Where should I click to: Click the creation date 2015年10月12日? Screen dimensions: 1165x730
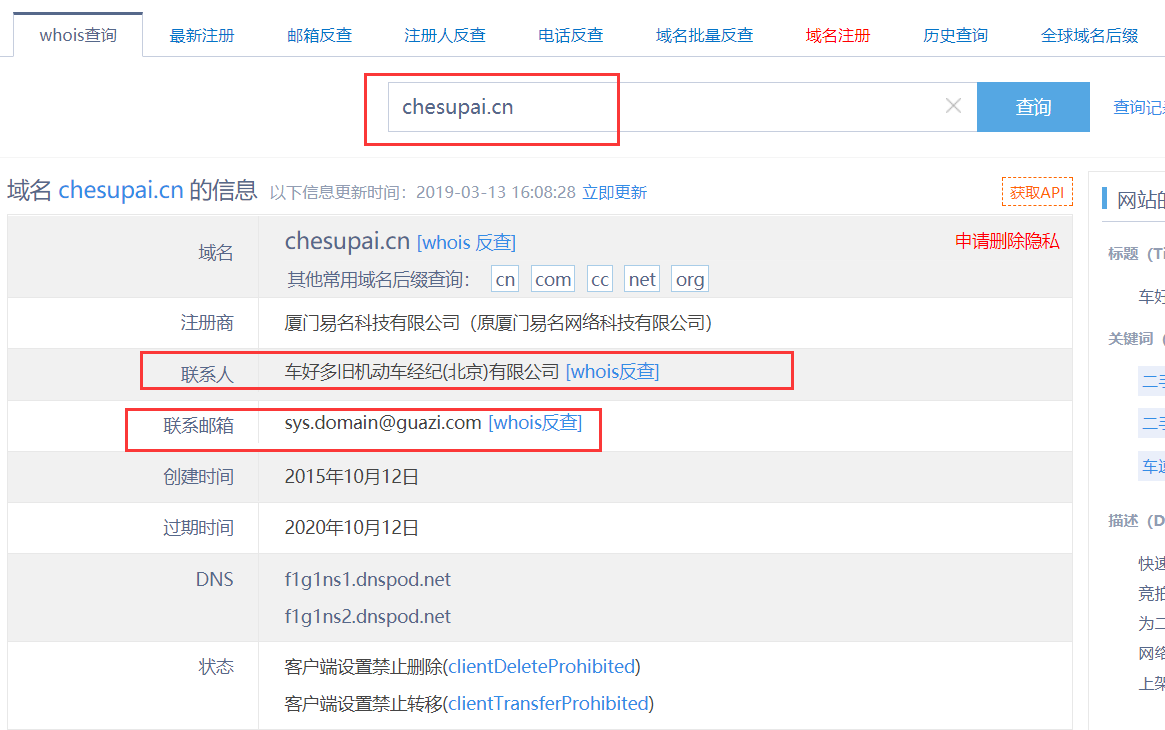tap(351, 476)
